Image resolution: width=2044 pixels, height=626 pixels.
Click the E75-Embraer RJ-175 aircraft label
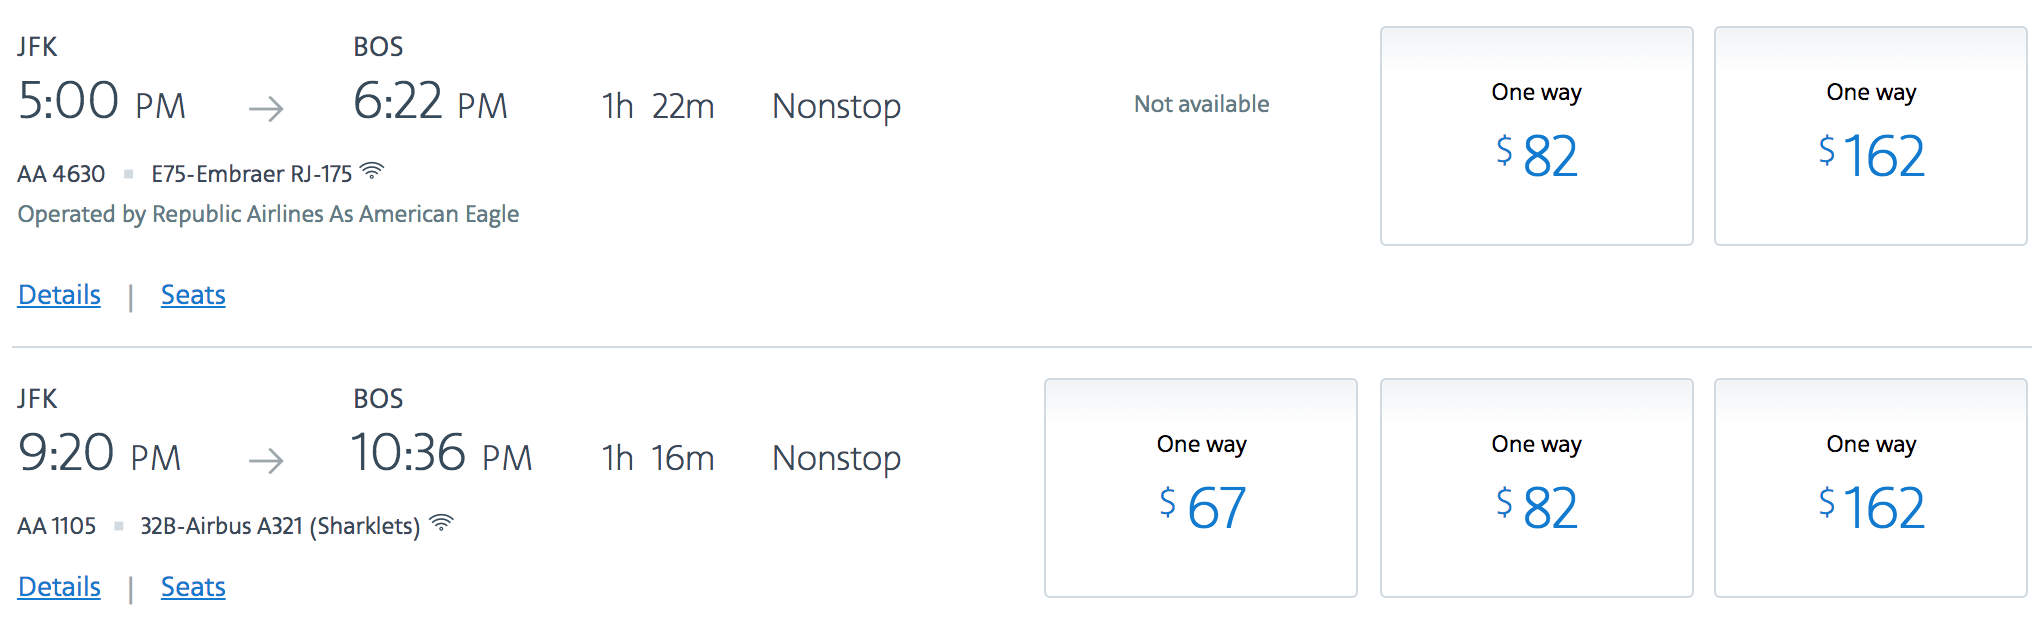[x=252, y=174]
